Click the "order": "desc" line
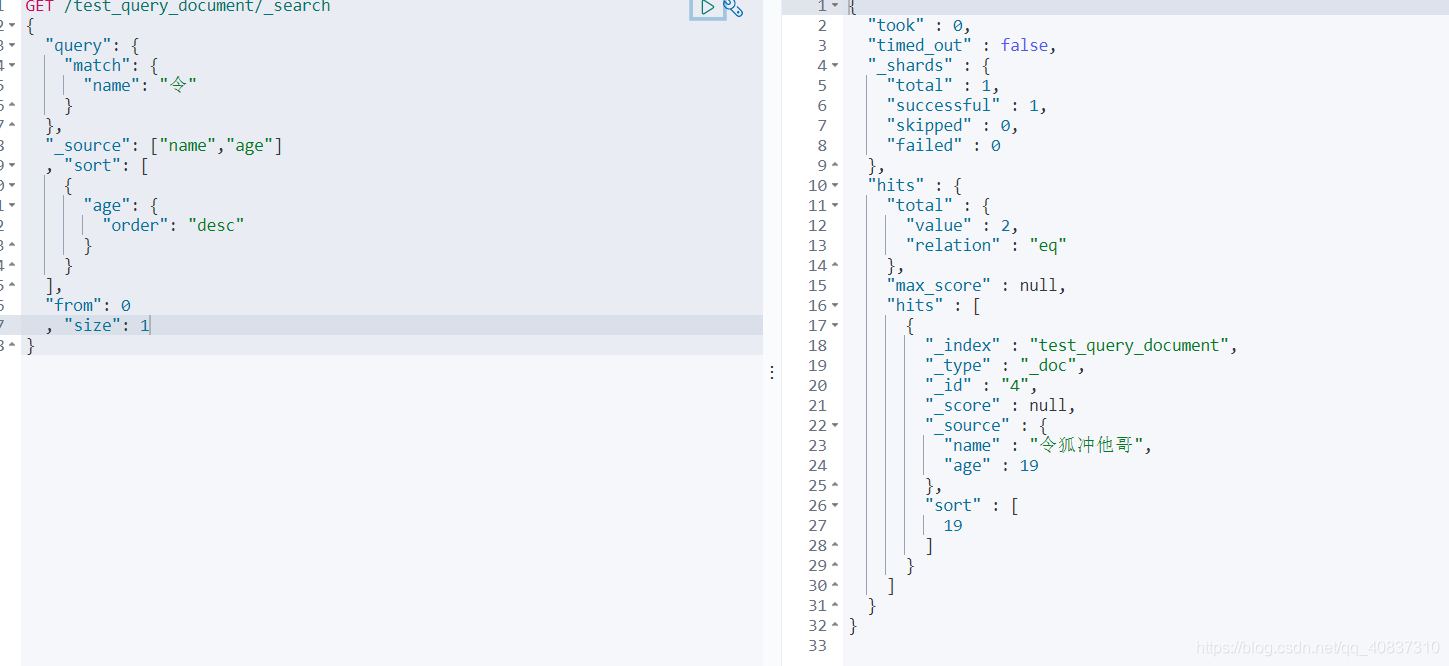The width and height of the screenshot is (1449, 666). pyautogui.click(x=173, y=225)
